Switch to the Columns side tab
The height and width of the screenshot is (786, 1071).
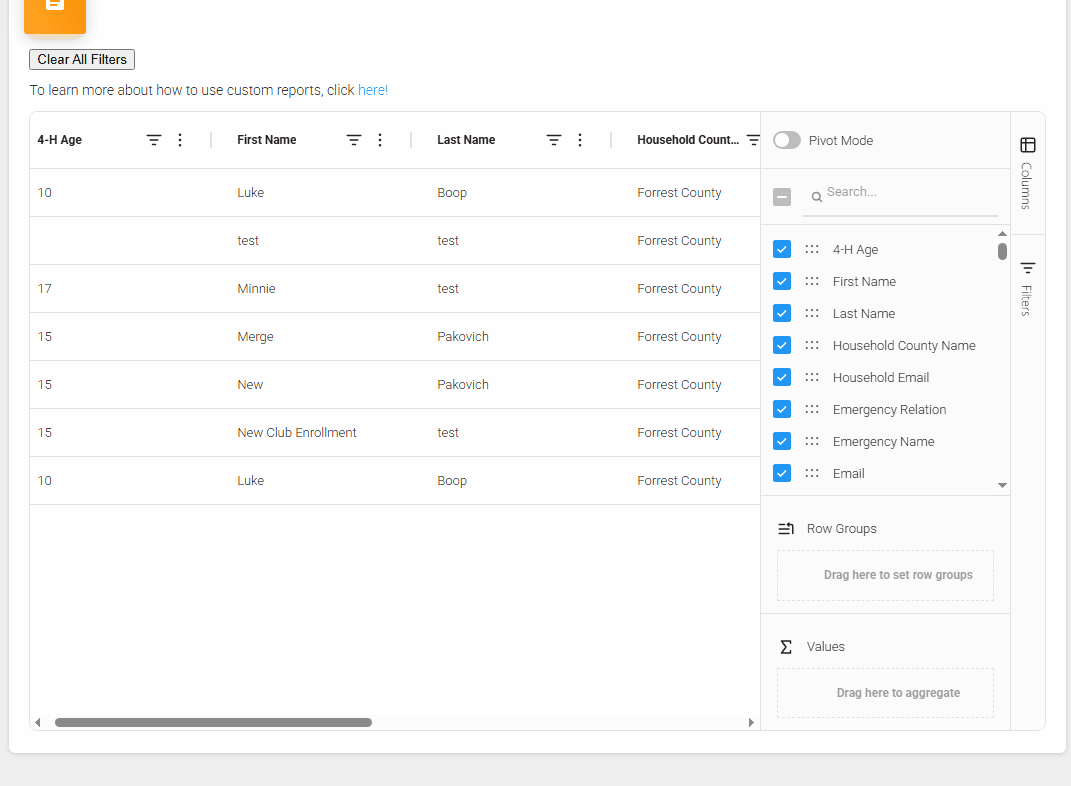pos(1027,173)
